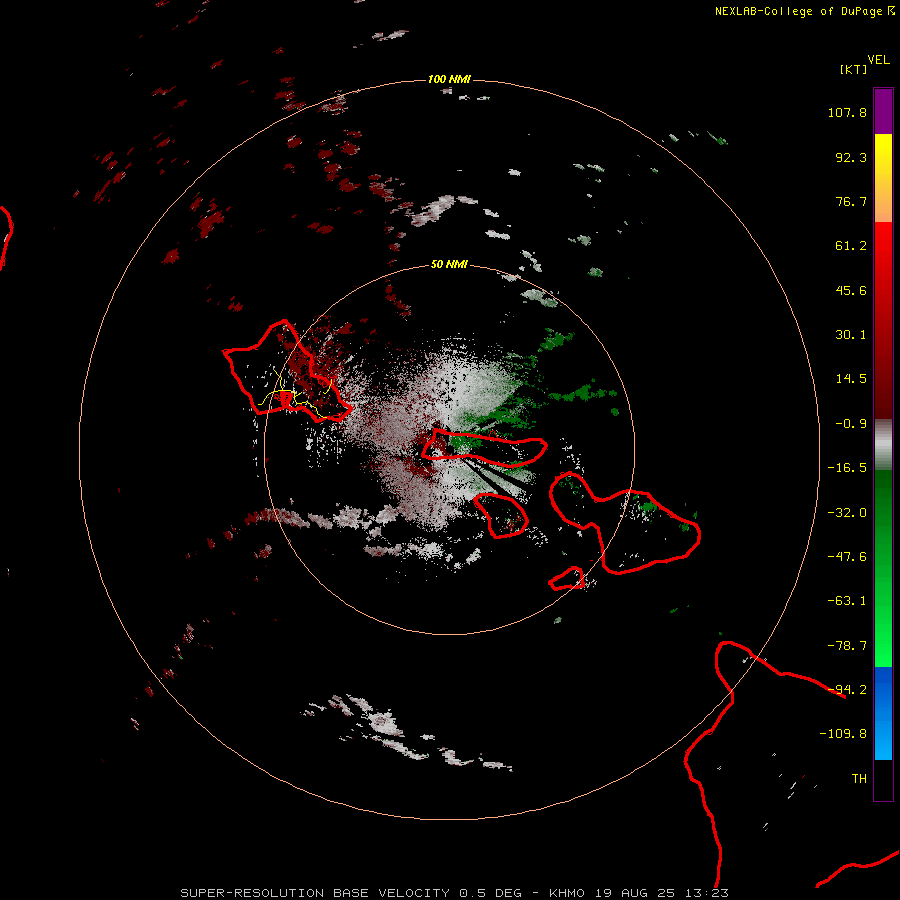900x900 pixels.
Task: Click the KHMO station identifier in caption
Action: pos(568,893)
